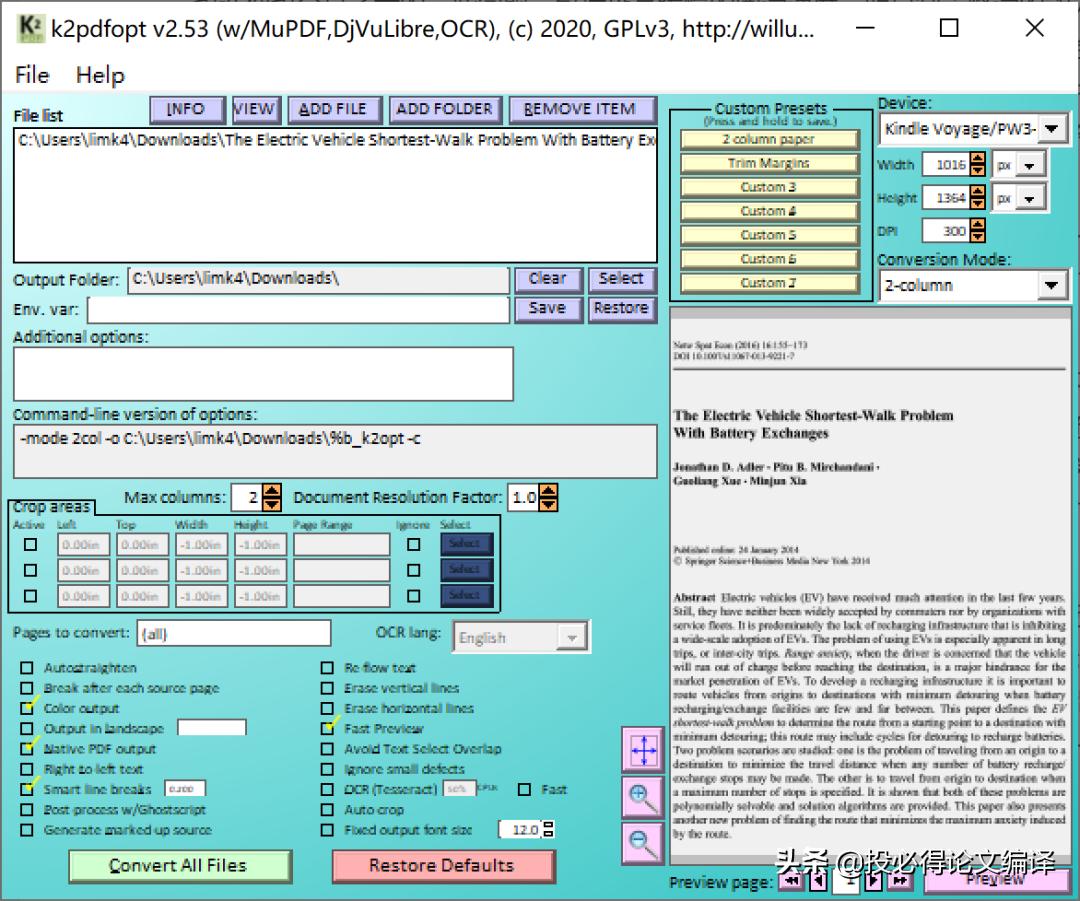Open the Width units px dropdown

[1029, 165]
